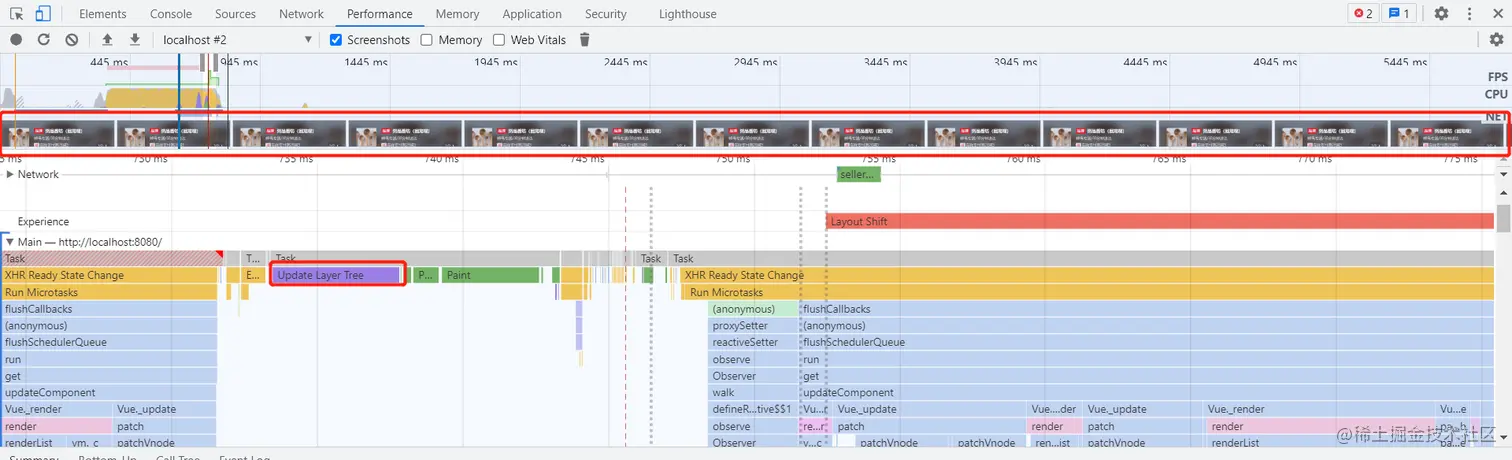The image size is (1512, 460).
Task: Clear the recording with the clear icon
Action: pyautogui.click(x=72, y=40)
